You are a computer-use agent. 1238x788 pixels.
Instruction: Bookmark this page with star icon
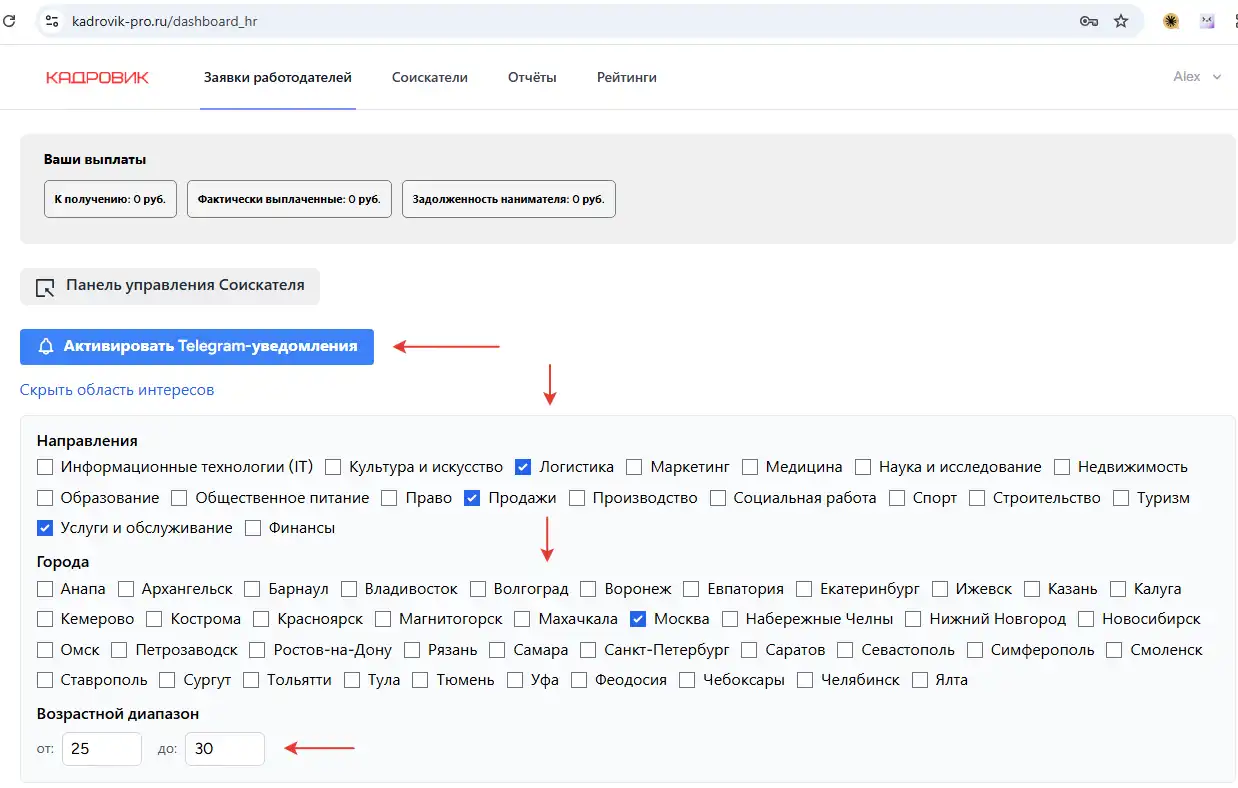(x=1121, y=21)
